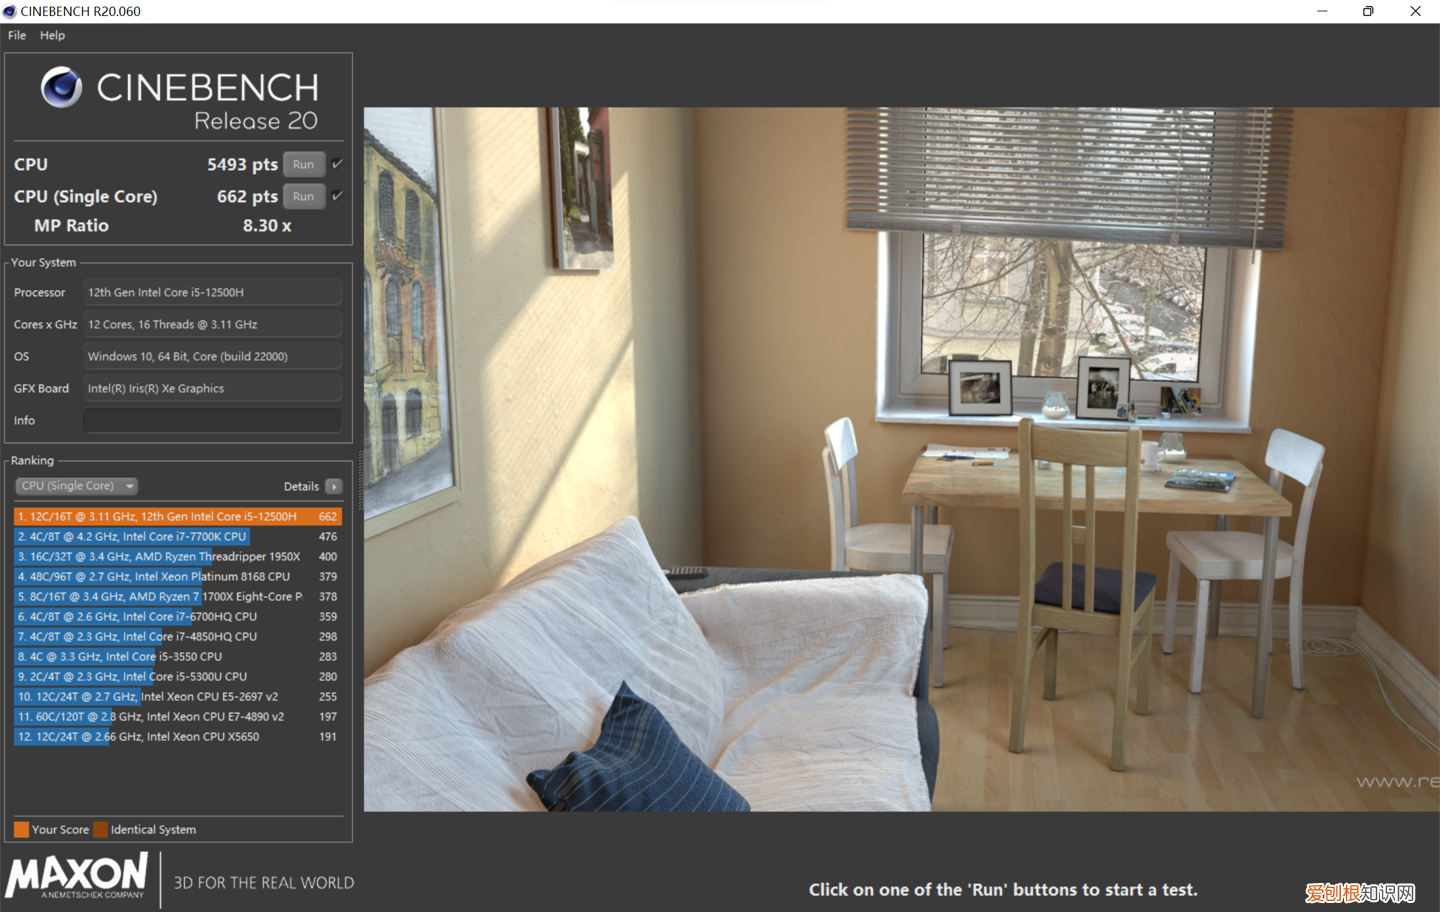This screenshot has width=1440, height=912.
Task: Restore down the Cinebench window
Action: click(1368, 11)
